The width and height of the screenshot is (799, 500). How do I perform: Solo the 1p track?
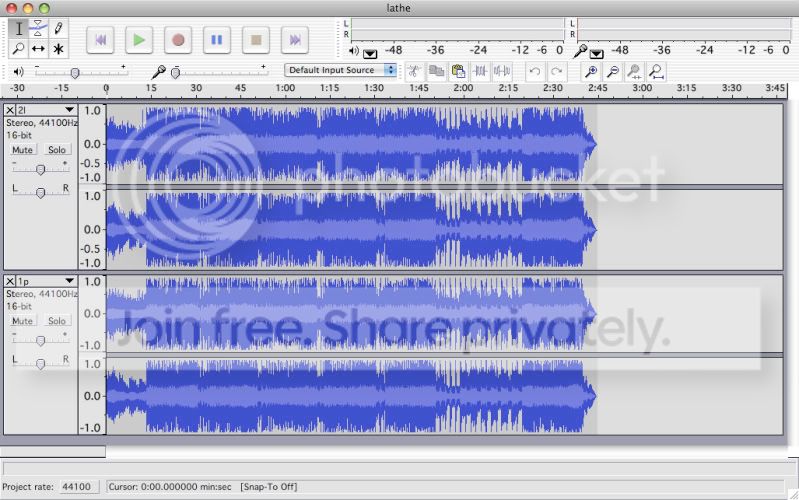click(57, 321)
